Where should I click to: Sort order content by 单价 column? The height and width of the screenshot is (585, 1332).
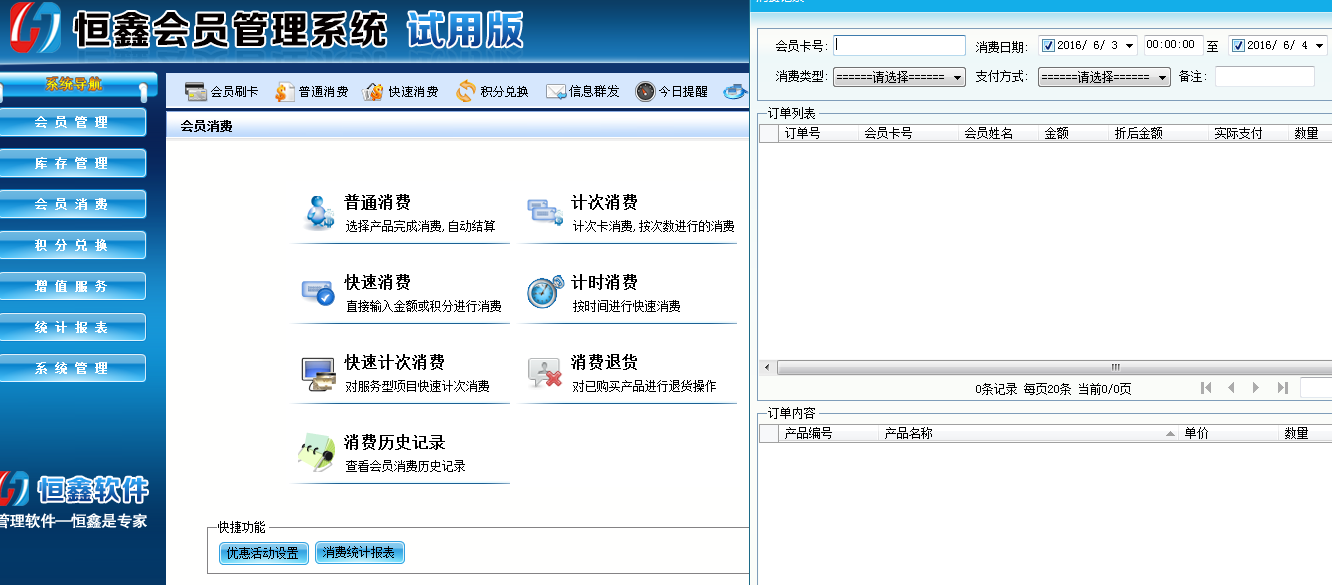[1229, 434]
